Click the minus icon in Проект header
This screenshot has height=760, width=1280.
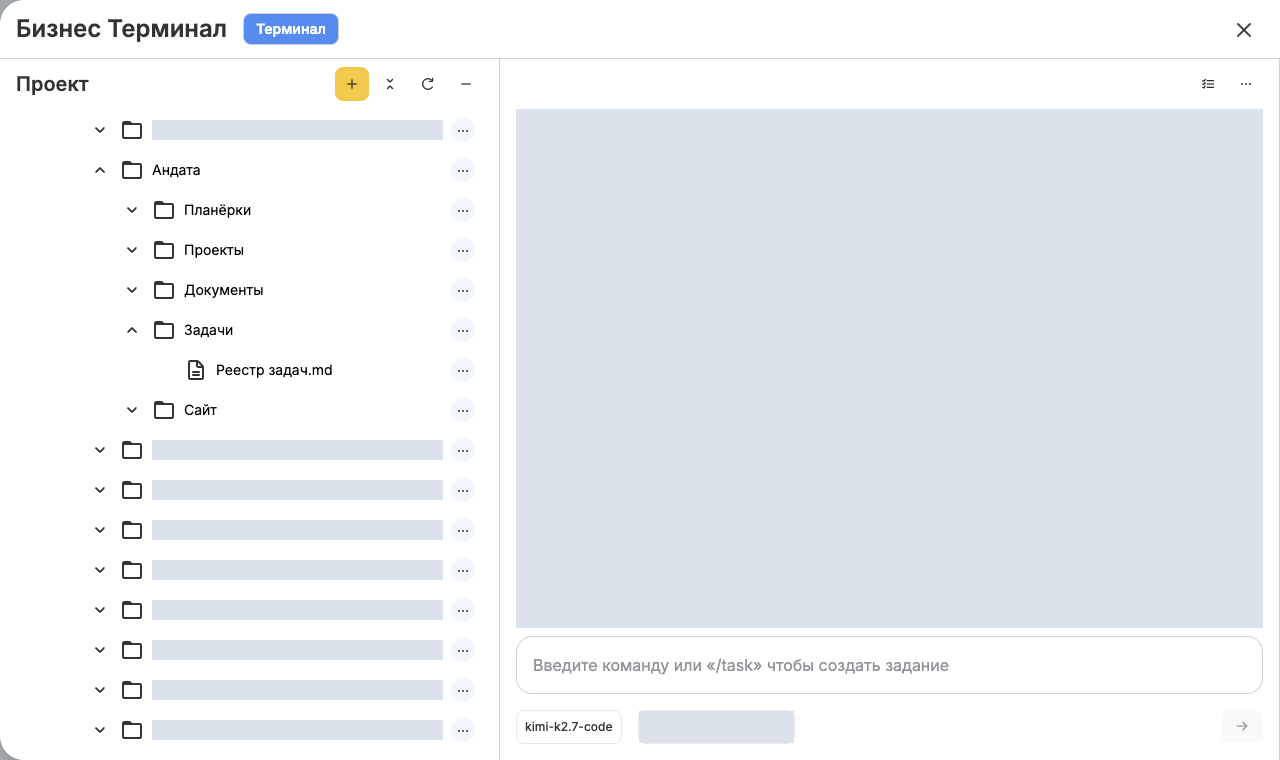tap(466, 84)
